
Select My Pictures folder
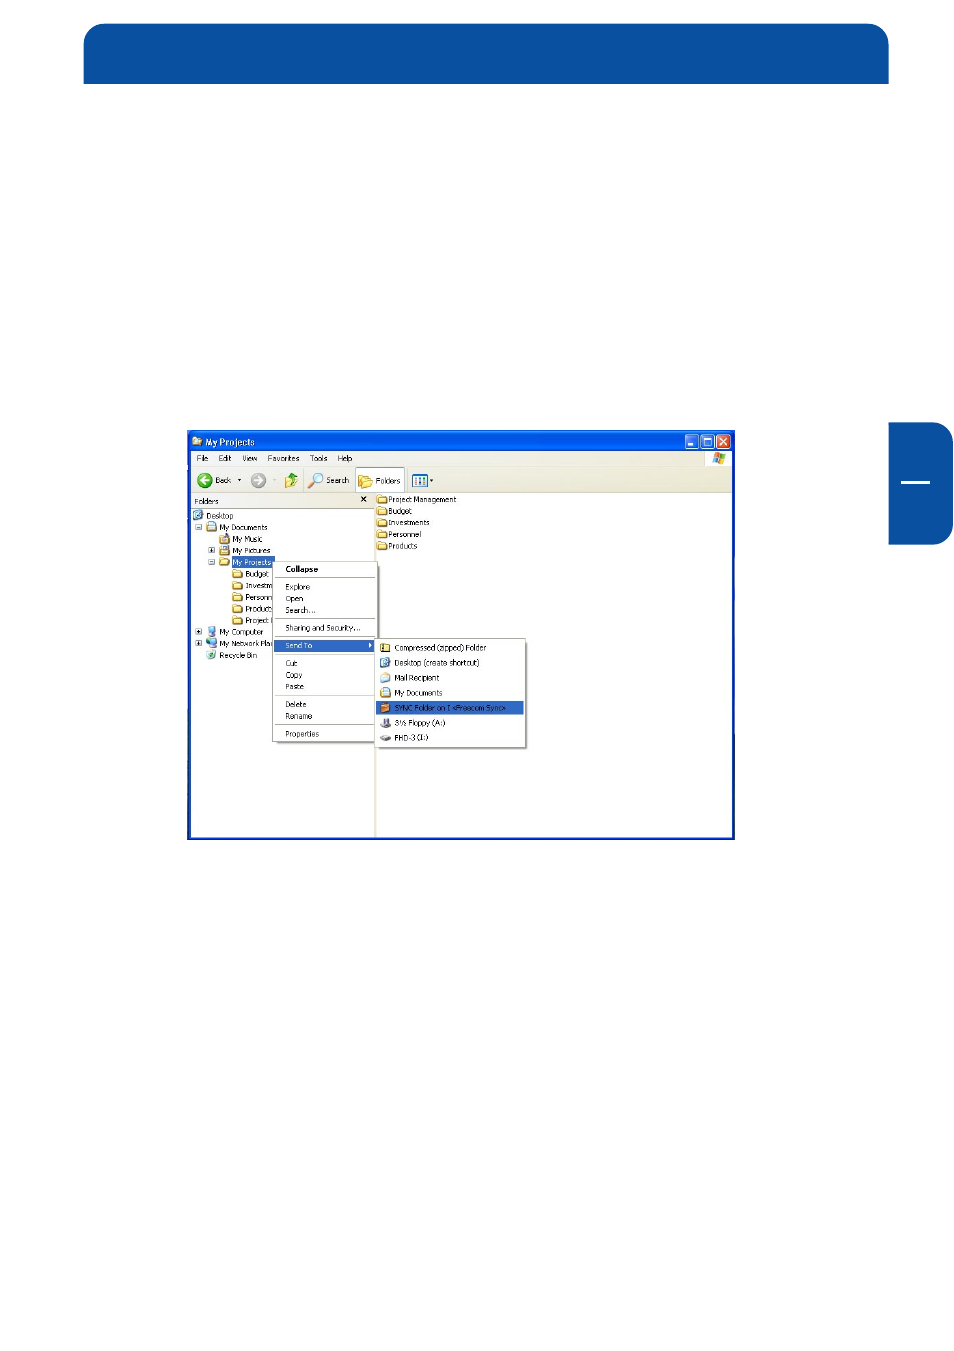251,550
